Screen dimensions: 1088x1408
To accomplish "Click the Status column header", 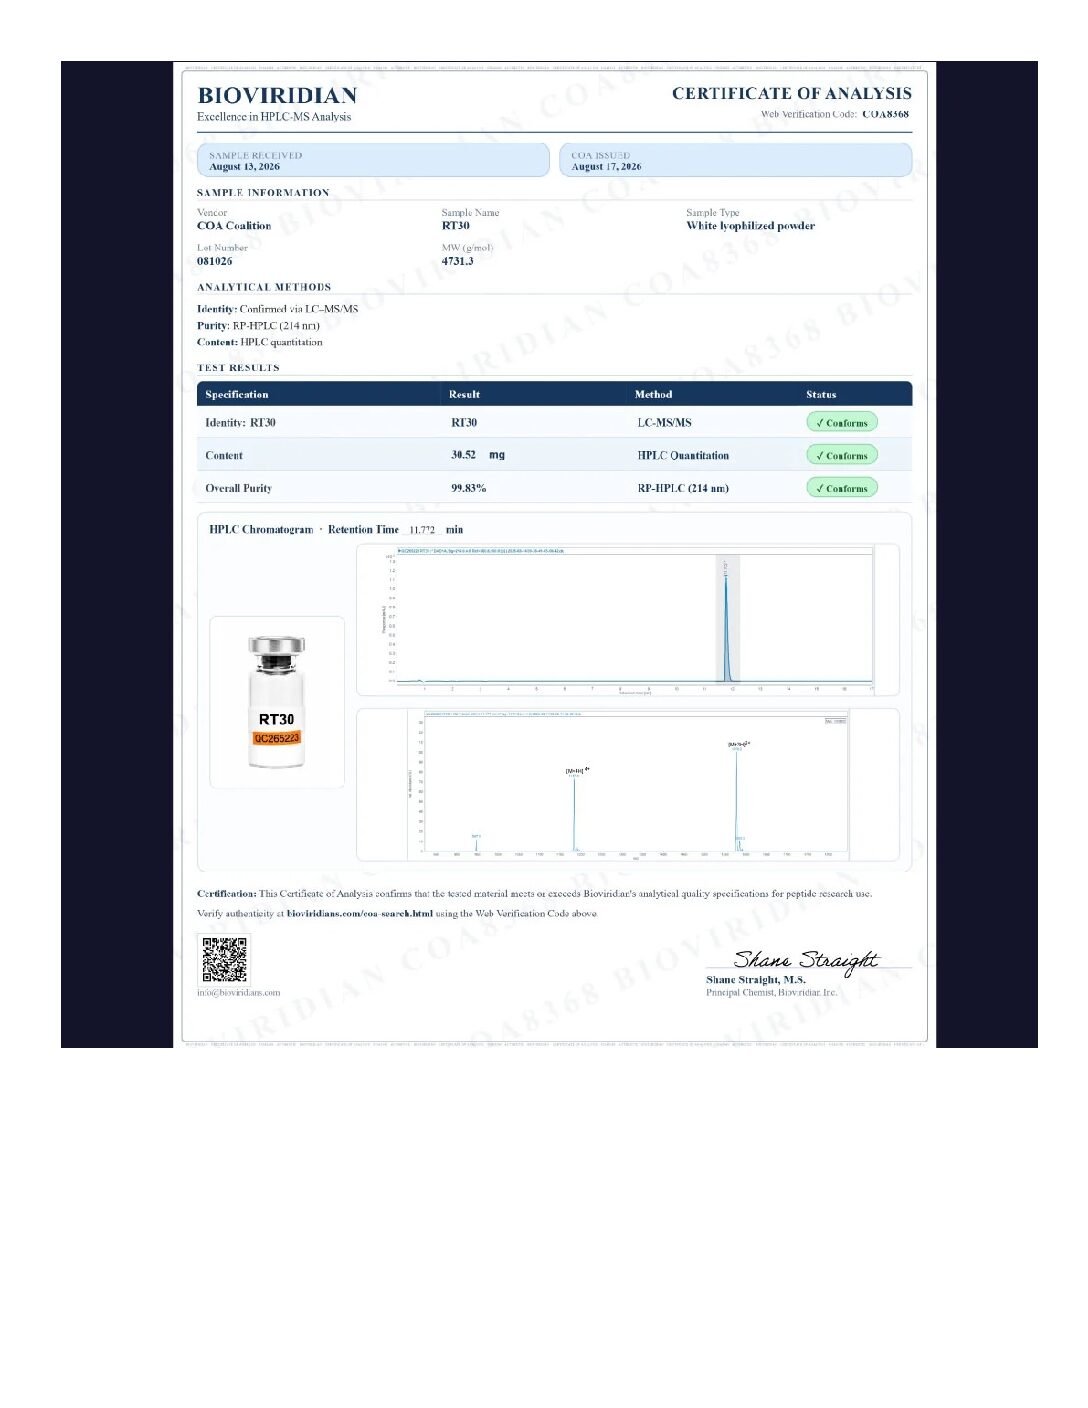I will [821, 395].
